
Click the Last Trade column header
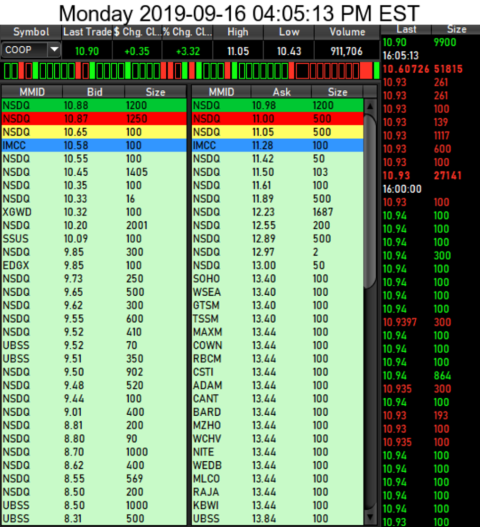(87, 32)
